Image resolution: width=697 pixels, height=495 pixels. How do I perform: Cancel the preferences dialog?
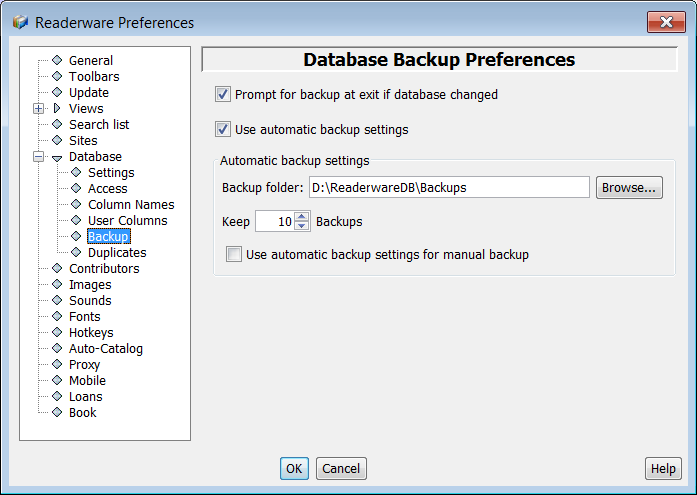(x=341, y=468)
